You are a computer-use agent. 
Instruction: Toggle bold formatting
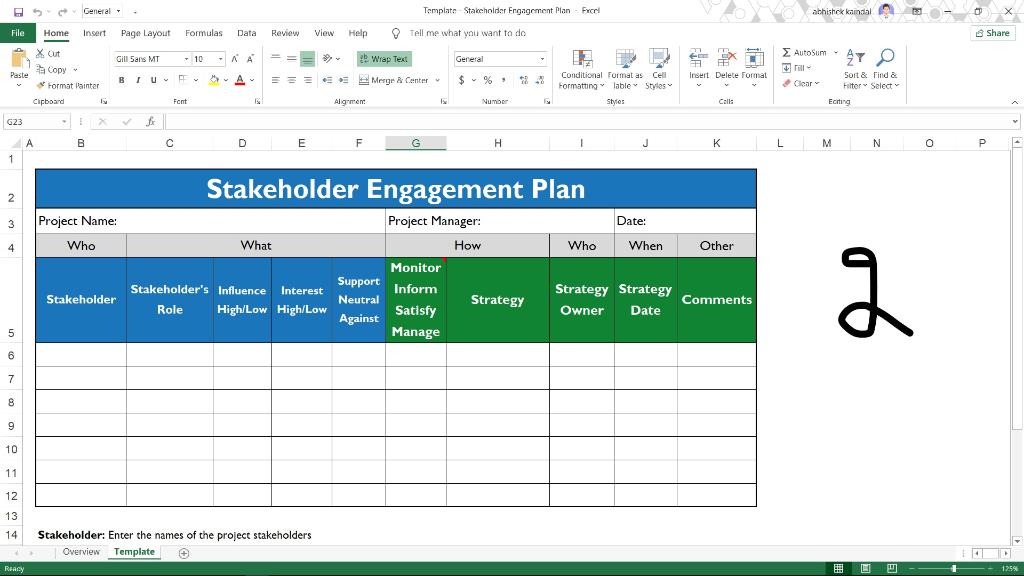click(119, 78)
